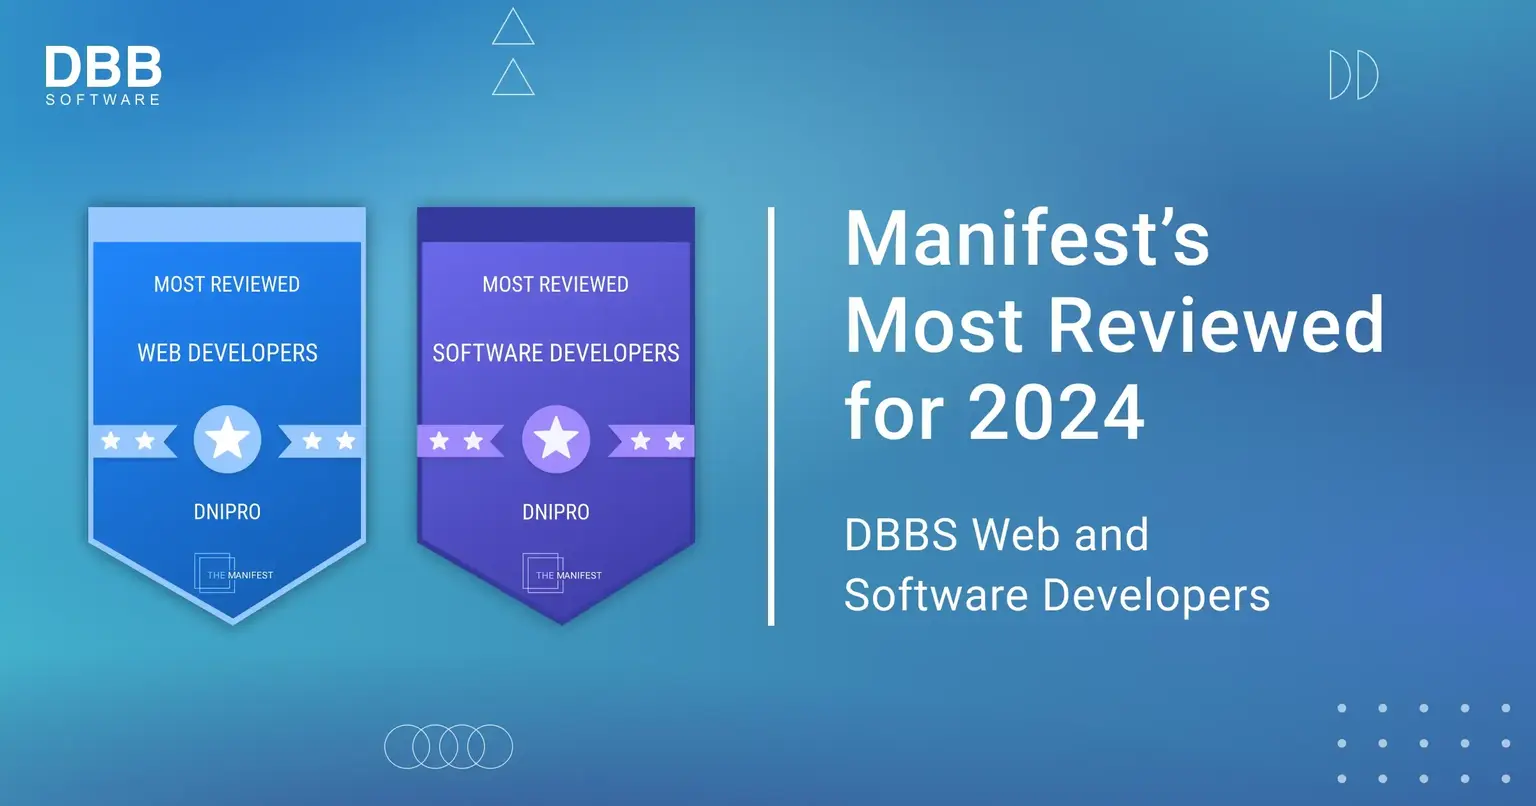Image resolution: width=1536 pixels, height=806 pixels.
Task: Click the 'DBBS Web and Software Developers' subtitle
Action: [x=1057, y=565]
